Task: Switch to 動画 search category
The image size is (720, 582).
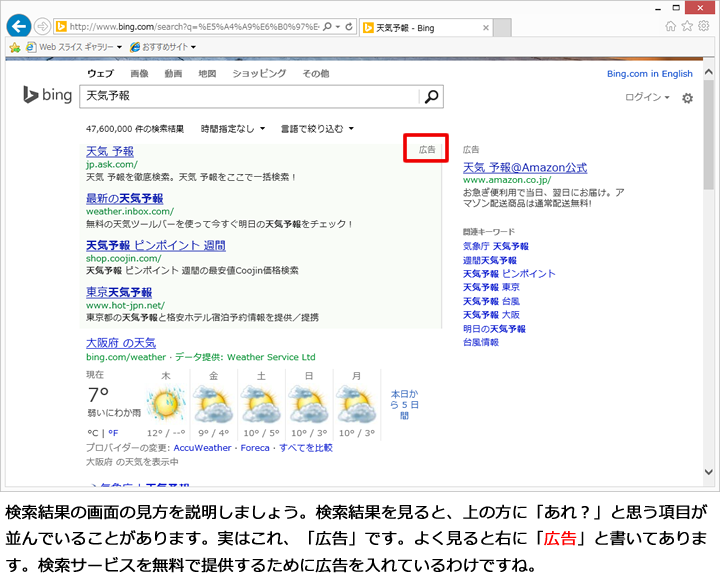Action: point(173,73)
